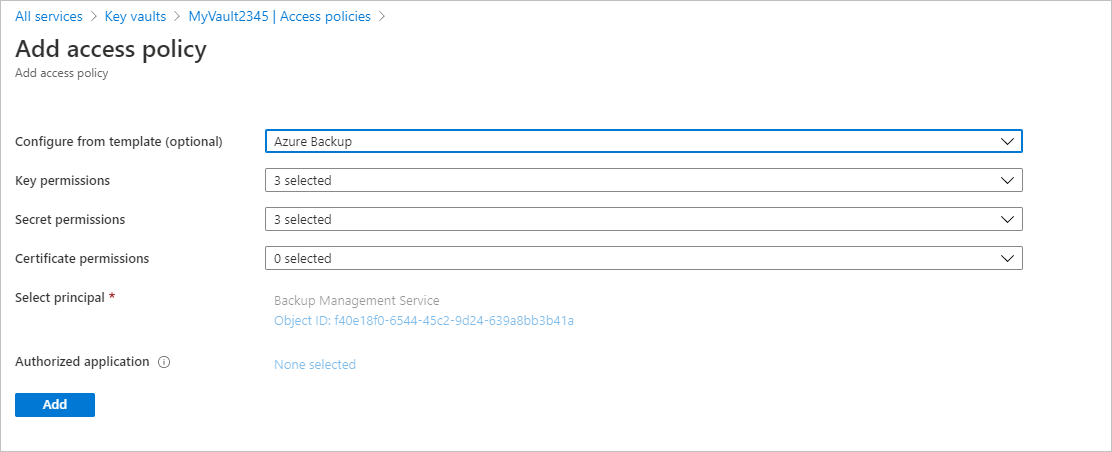Viewport: 1112px width, 452px height.
Task: Return to MyVault2345 Access policies page
Action: coord(279,17)
